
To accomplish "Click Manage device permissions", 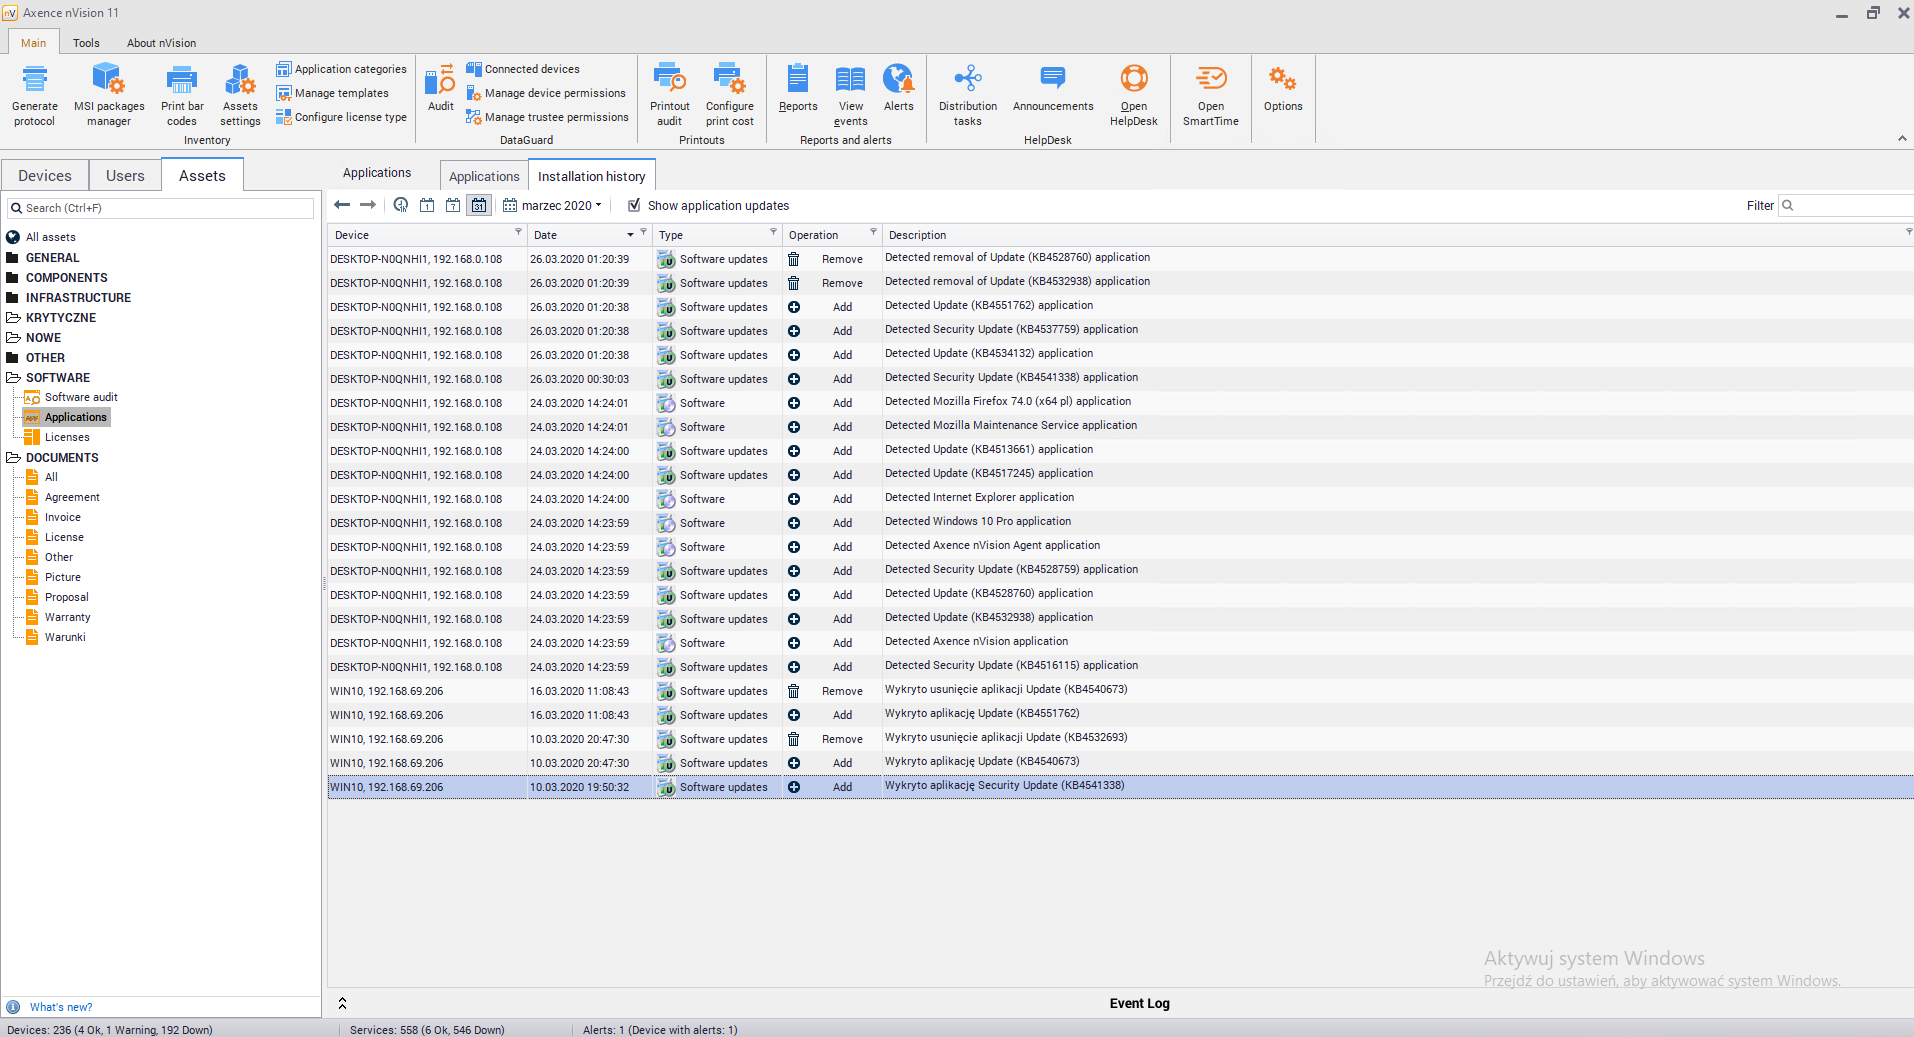I will (554, 93).
